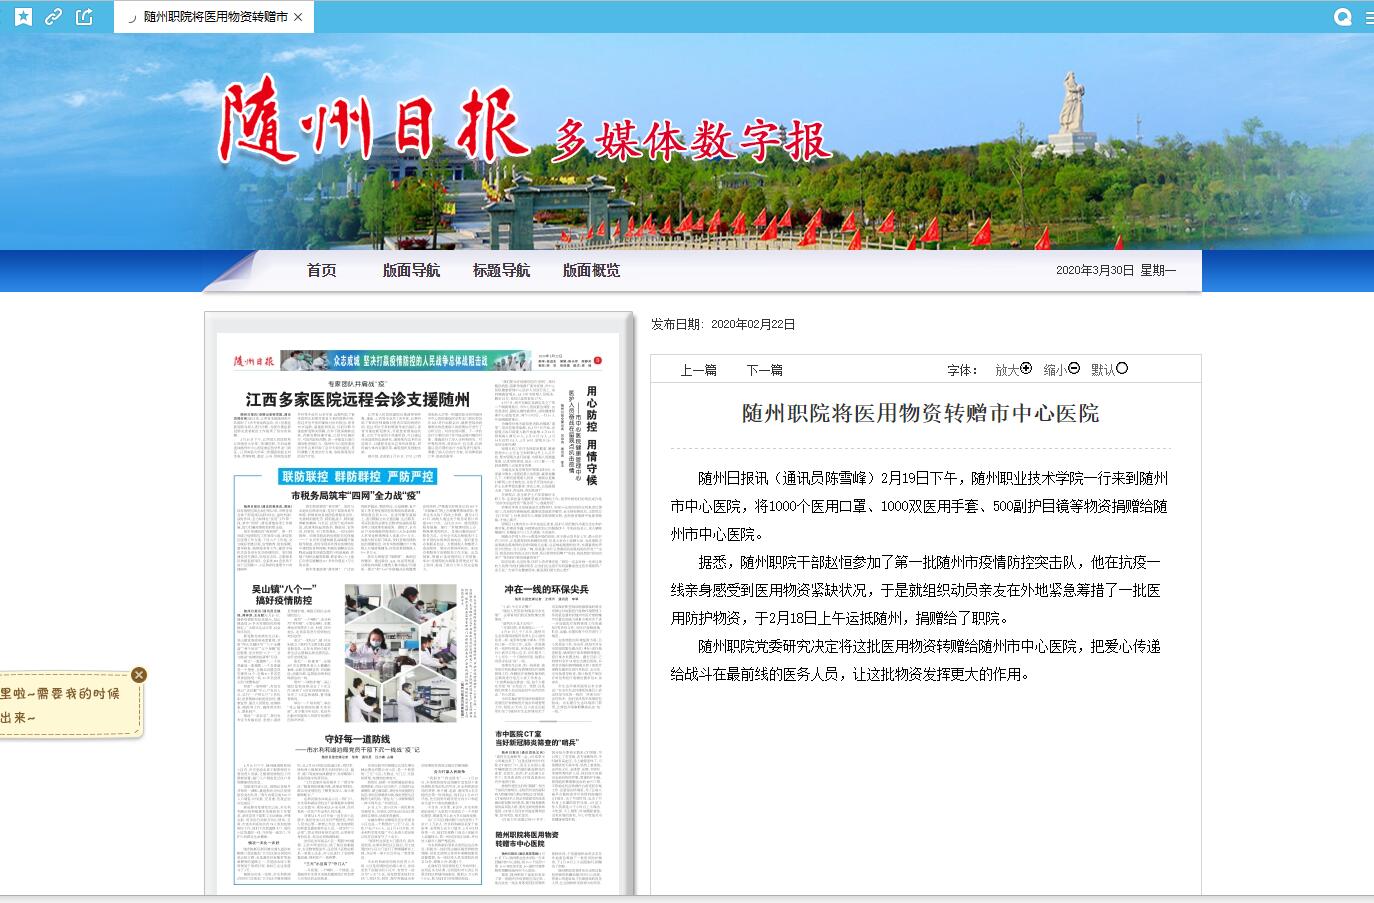Screen dimensions: 1374x903
Task: Open 标题导航 navigation menu
Action: click(501, 270)
